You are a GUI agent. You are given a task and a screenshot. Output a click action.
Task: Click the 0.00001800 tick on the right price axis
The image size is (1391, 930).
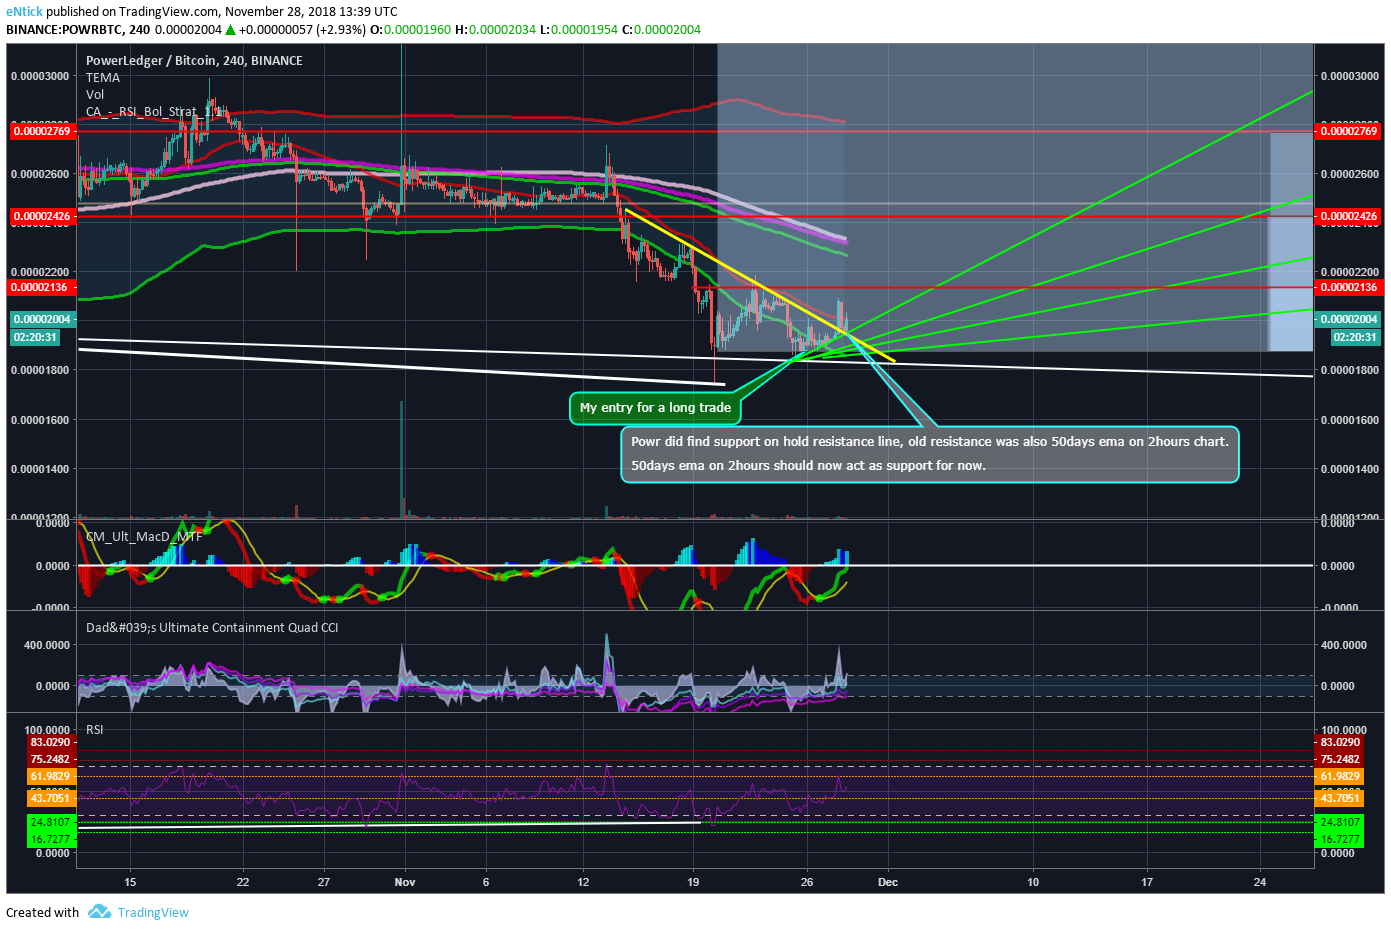(x=1350, y=370)
